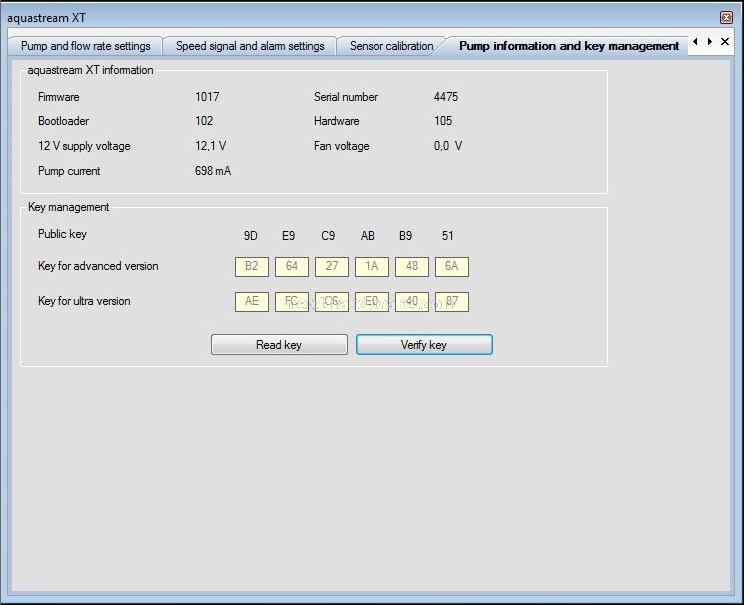Select ultra version key field E0
Screen dimensions: 744x605
[372, 301]
